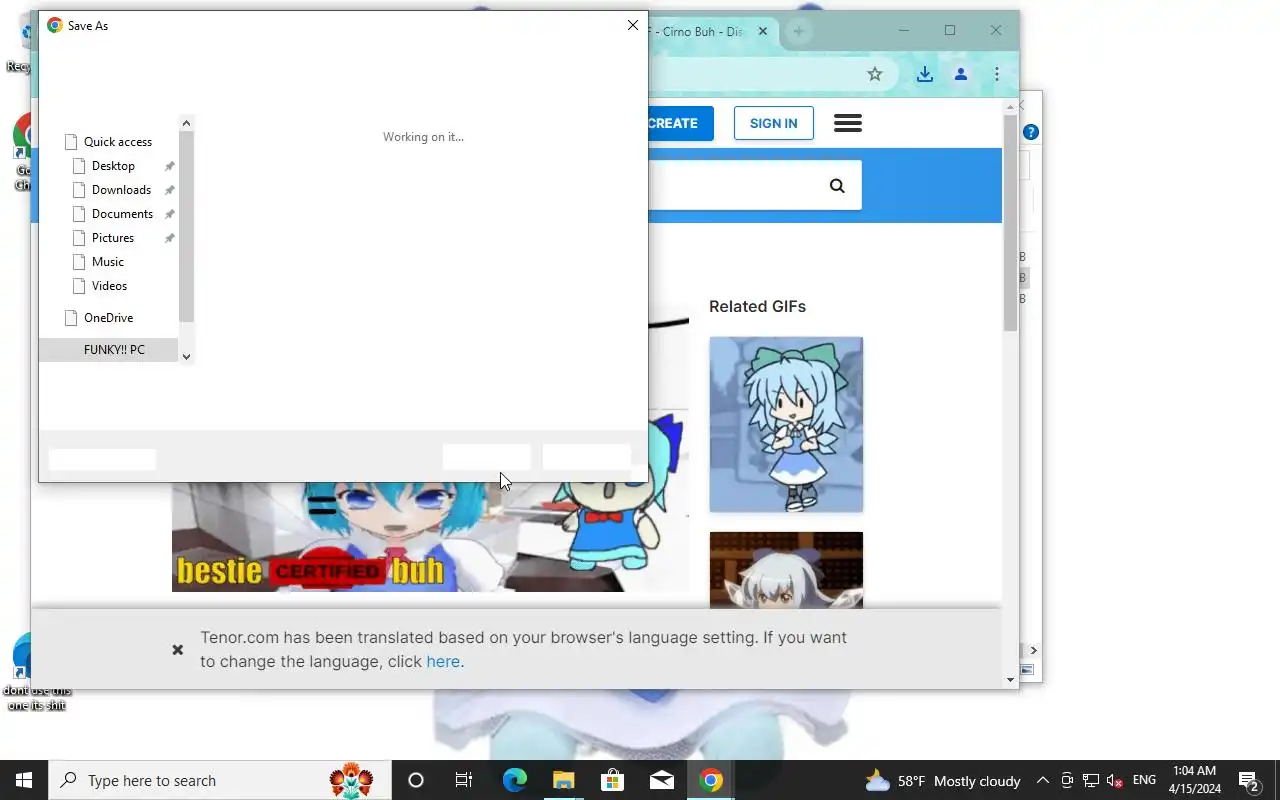Image resolution: width=1280 pixels, height=800 pixels.
Task: Open Chrome downloads icon
Action: coord(925,74)
